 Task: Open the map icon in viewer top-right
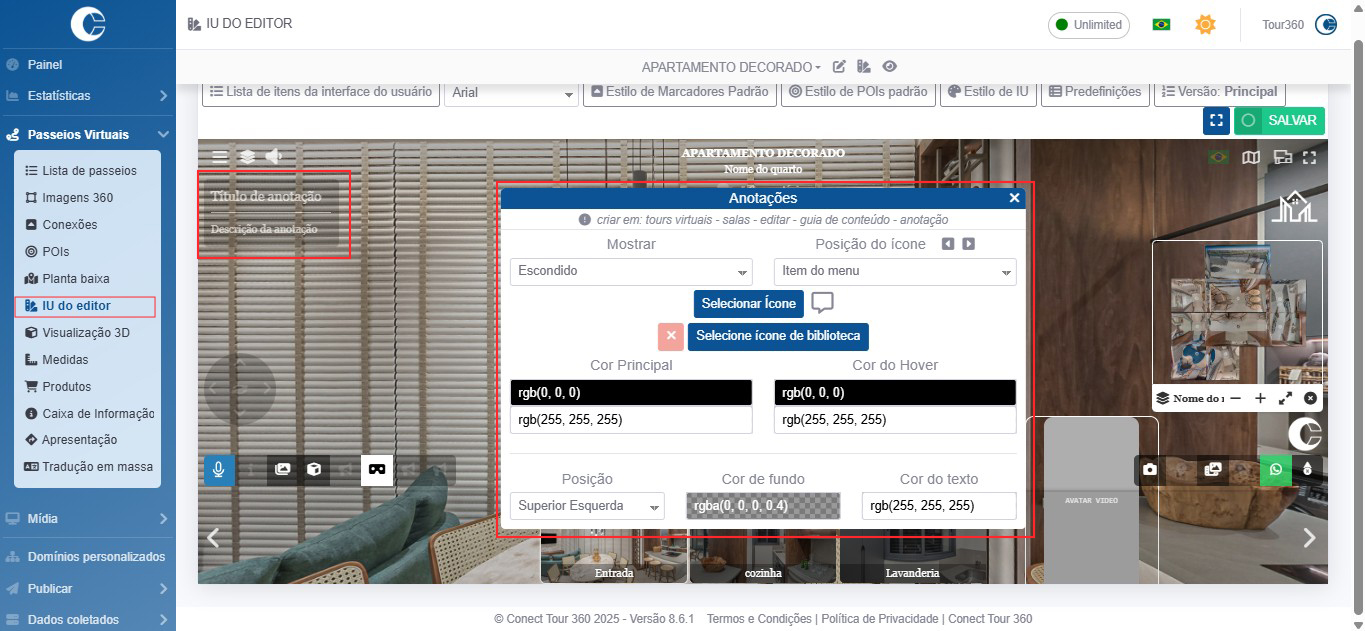pos(1250,157)
